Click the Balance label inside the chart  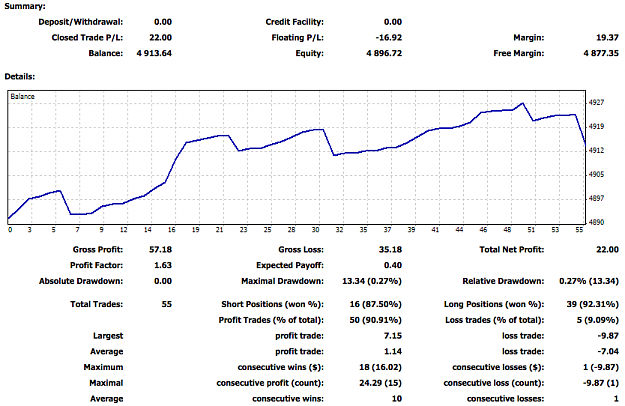tap(22, 96)
